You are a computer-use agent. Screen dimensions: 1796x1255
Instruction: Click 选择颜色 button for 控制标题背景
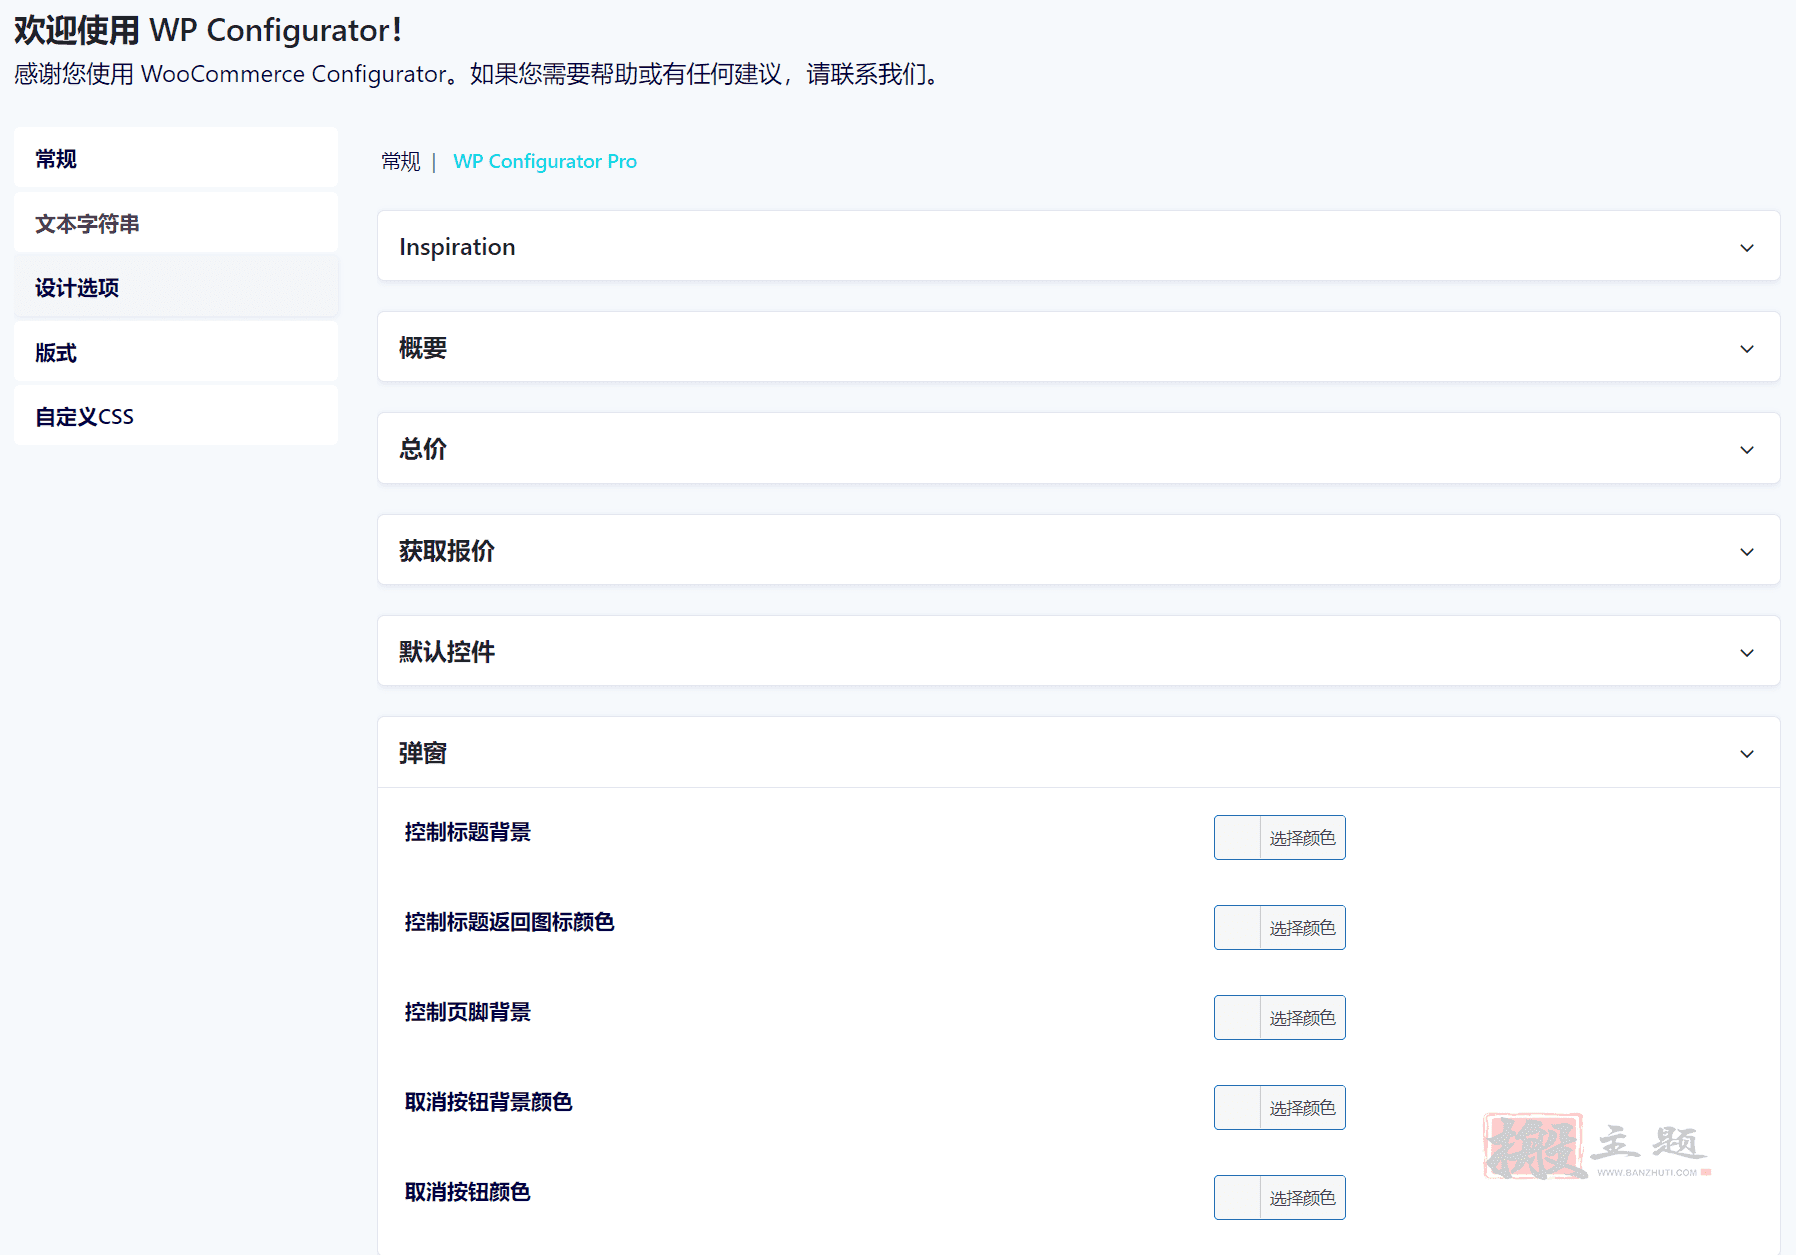pos(1302,838)
